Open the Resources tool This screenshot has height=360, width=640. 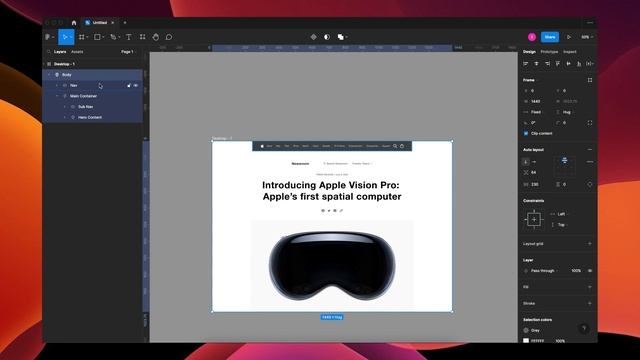pyautogui.click(x=142, y=37)
